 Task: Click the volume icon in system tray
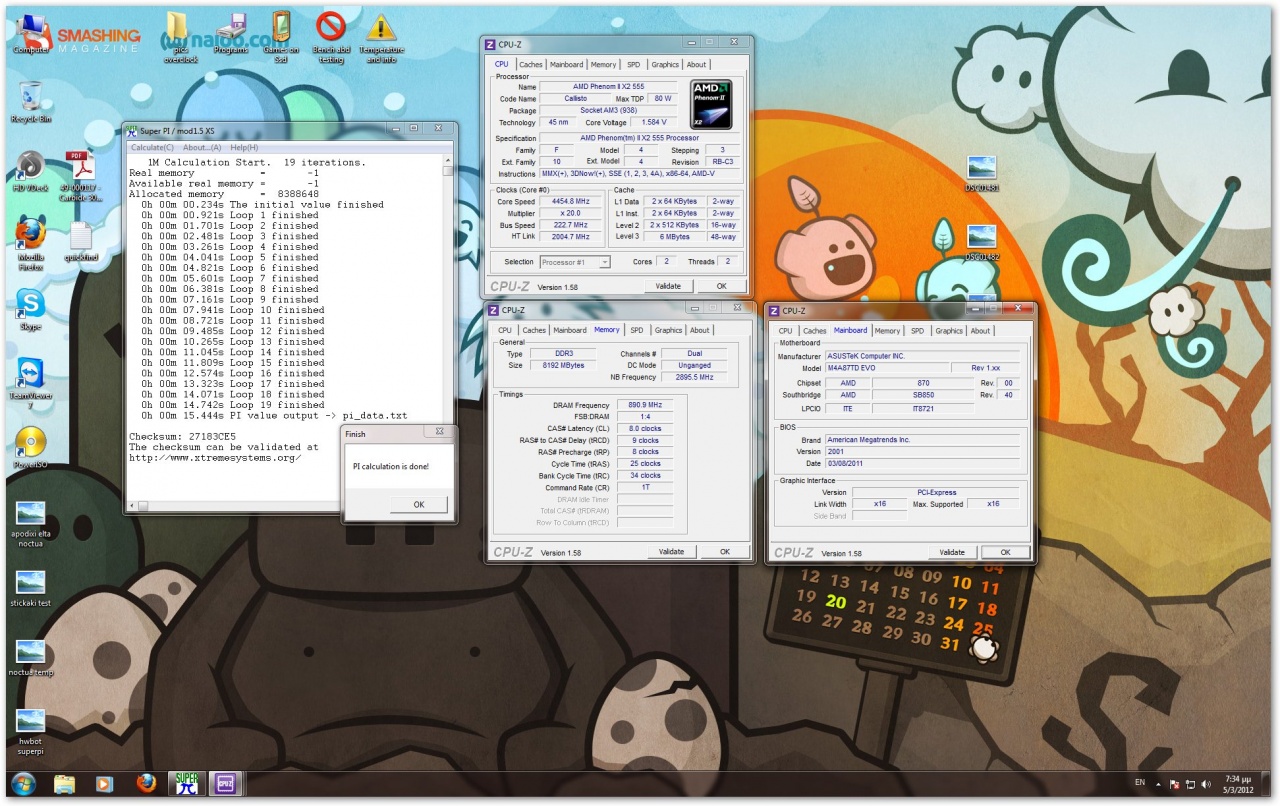pyautogui.click(x=1206, y=783)
